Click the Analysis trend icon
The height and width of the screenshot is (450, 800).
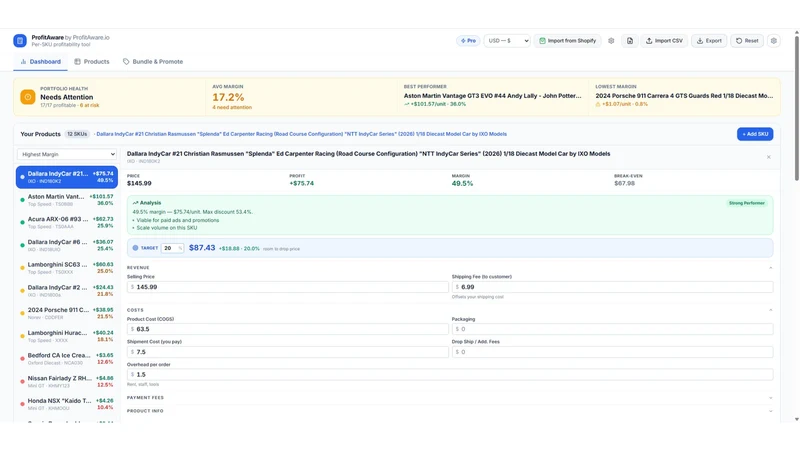pos(135,203)
